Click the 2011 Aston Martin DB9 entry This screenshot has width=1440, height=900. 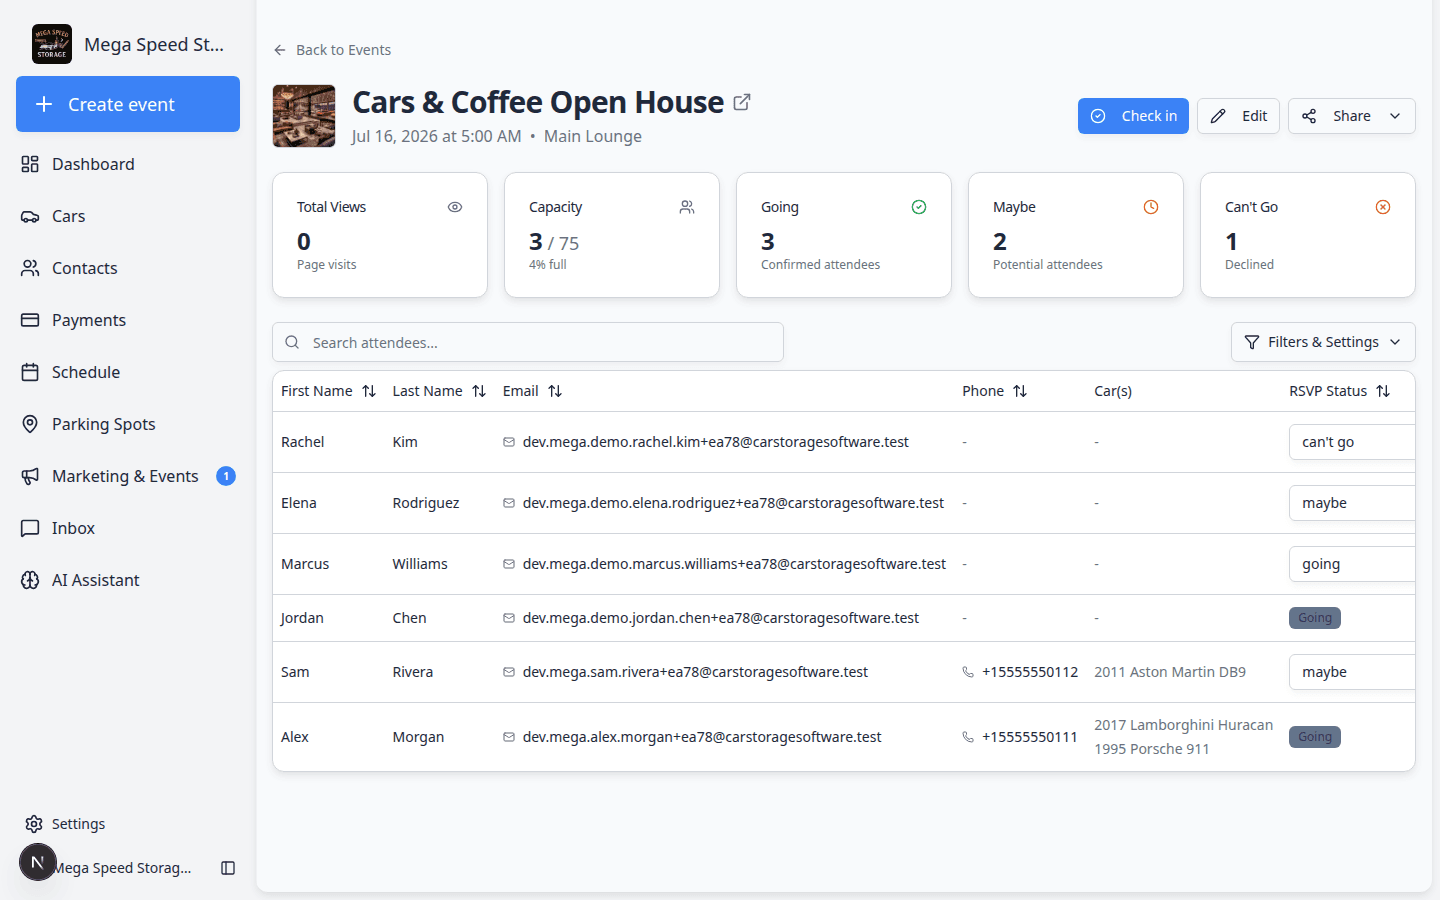[1170, 672]
